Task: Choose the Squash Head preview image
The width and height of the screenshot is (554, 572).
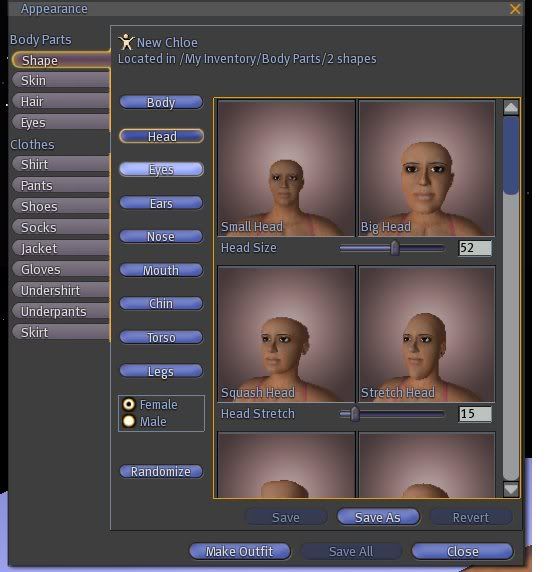Action: pyautogui.click(x=286, y=334)
